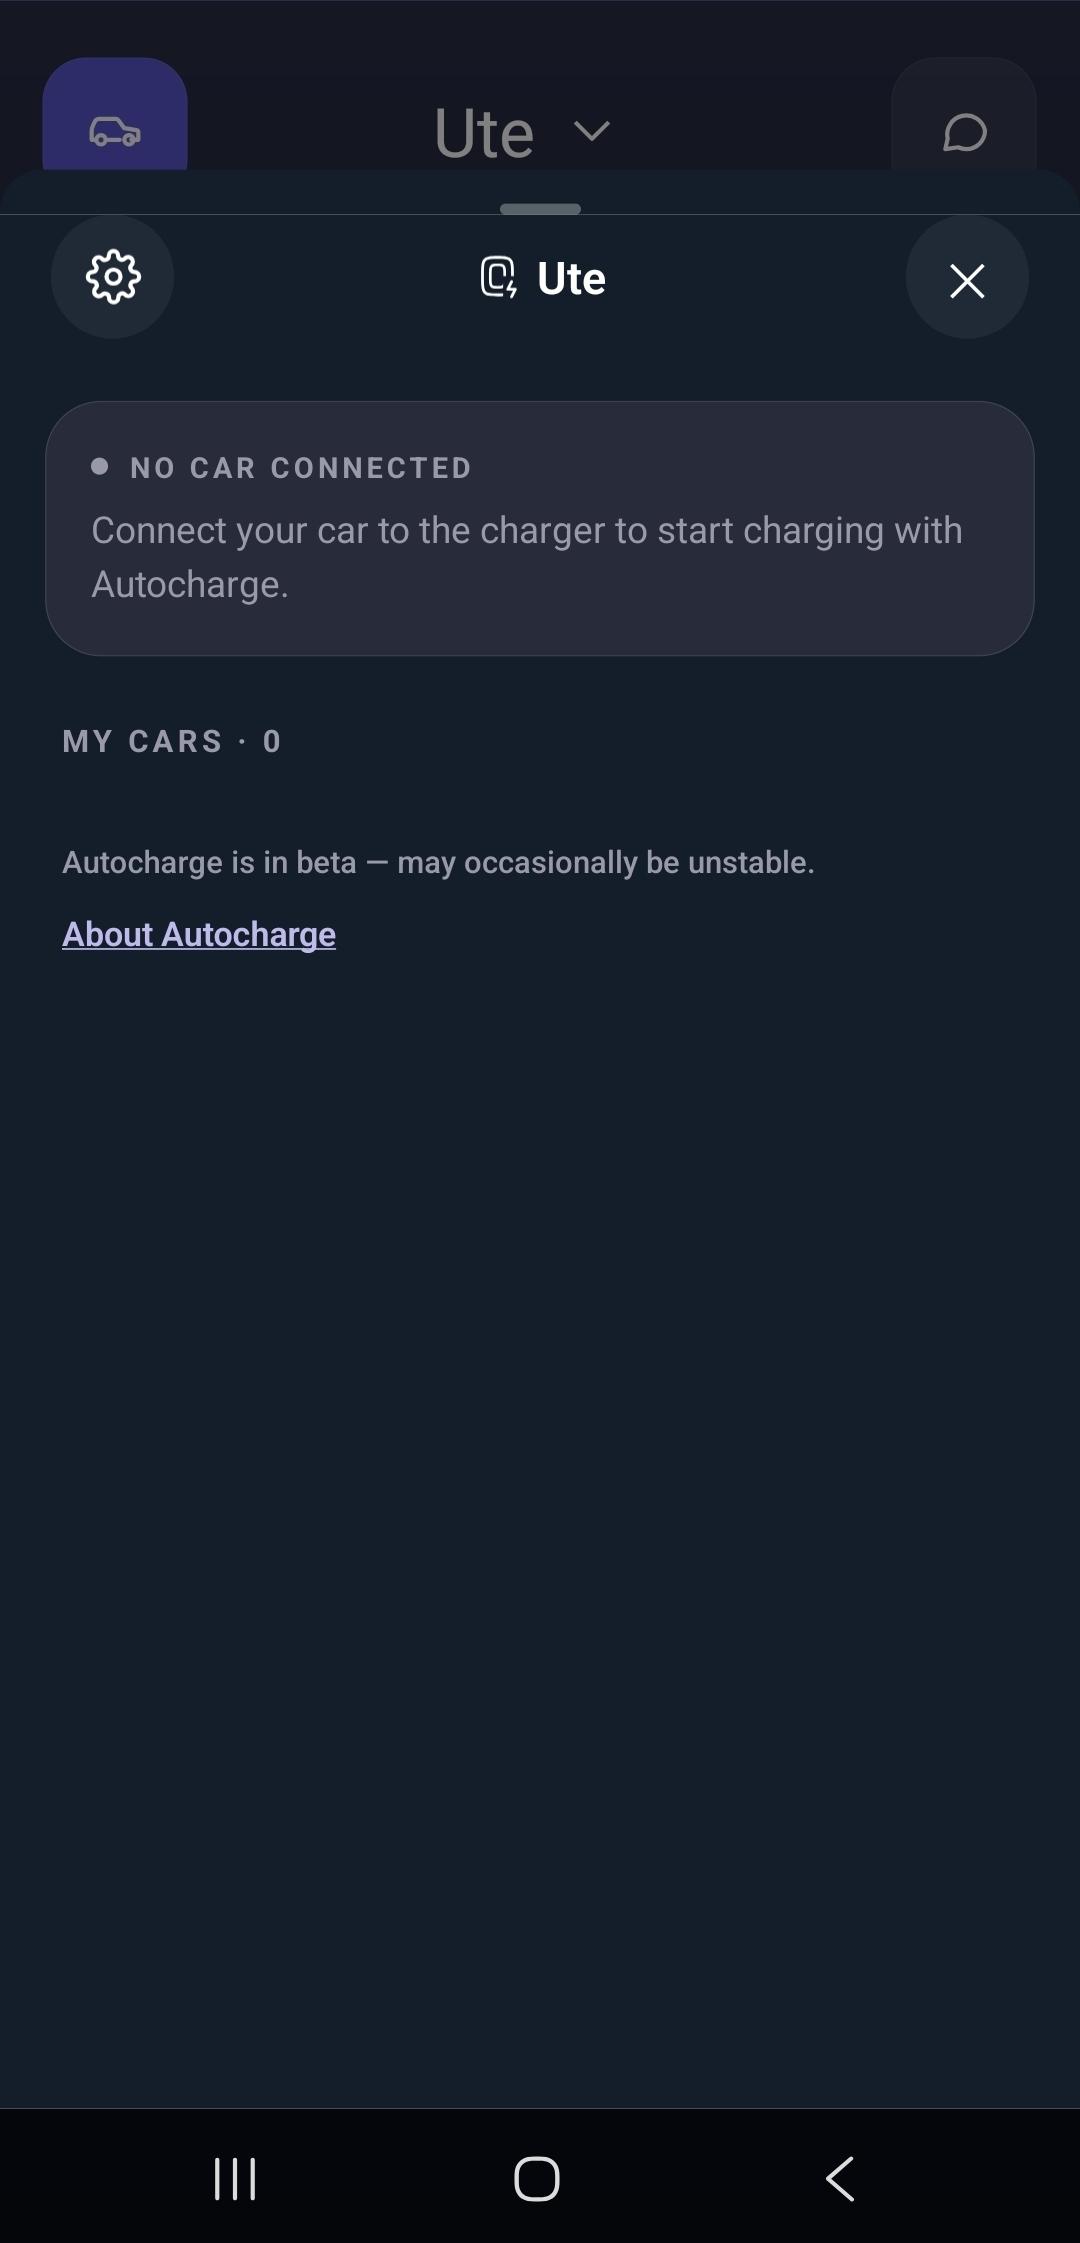Viewport: 1080px width, 2243px height.
Task: Open the Ute selector title at top
Action: point(484,133)
